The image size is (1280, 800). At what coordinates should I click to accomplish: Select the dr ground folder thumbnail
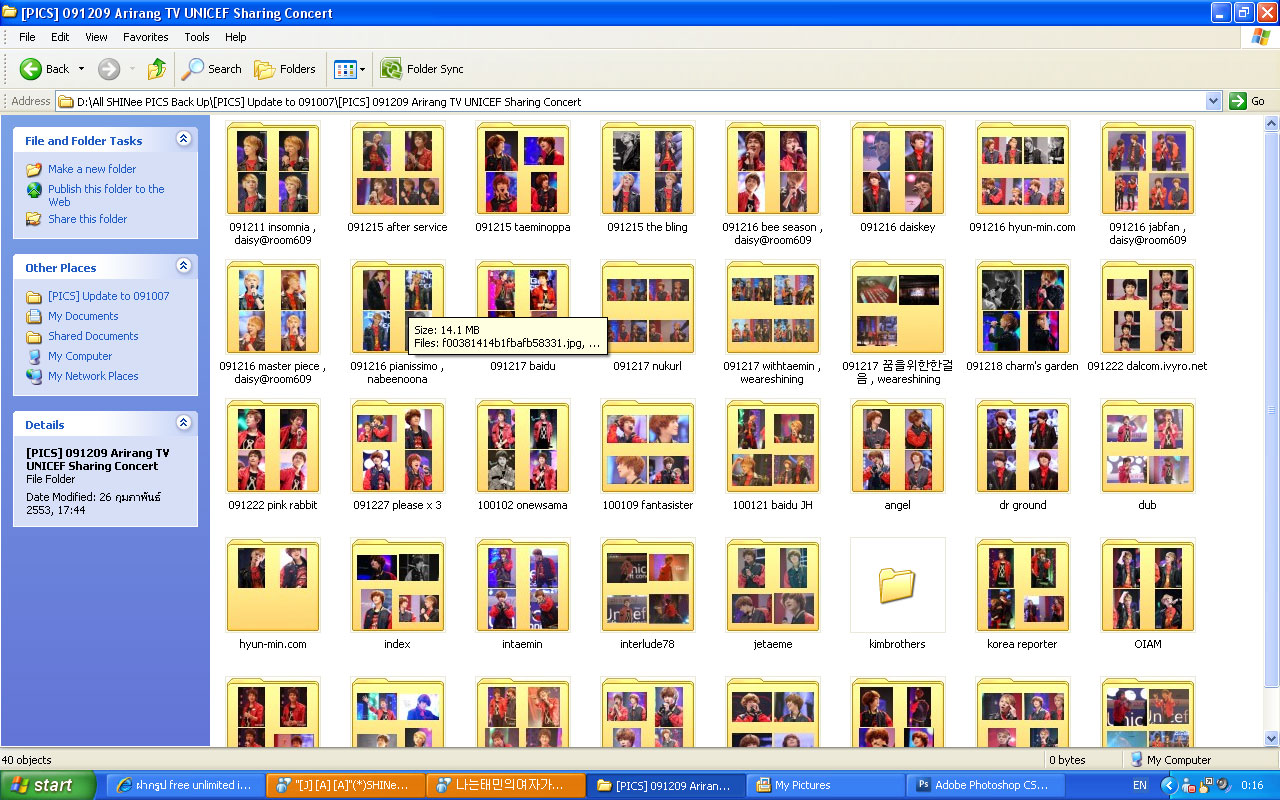pyautogui.click(x=1023, y=447)
